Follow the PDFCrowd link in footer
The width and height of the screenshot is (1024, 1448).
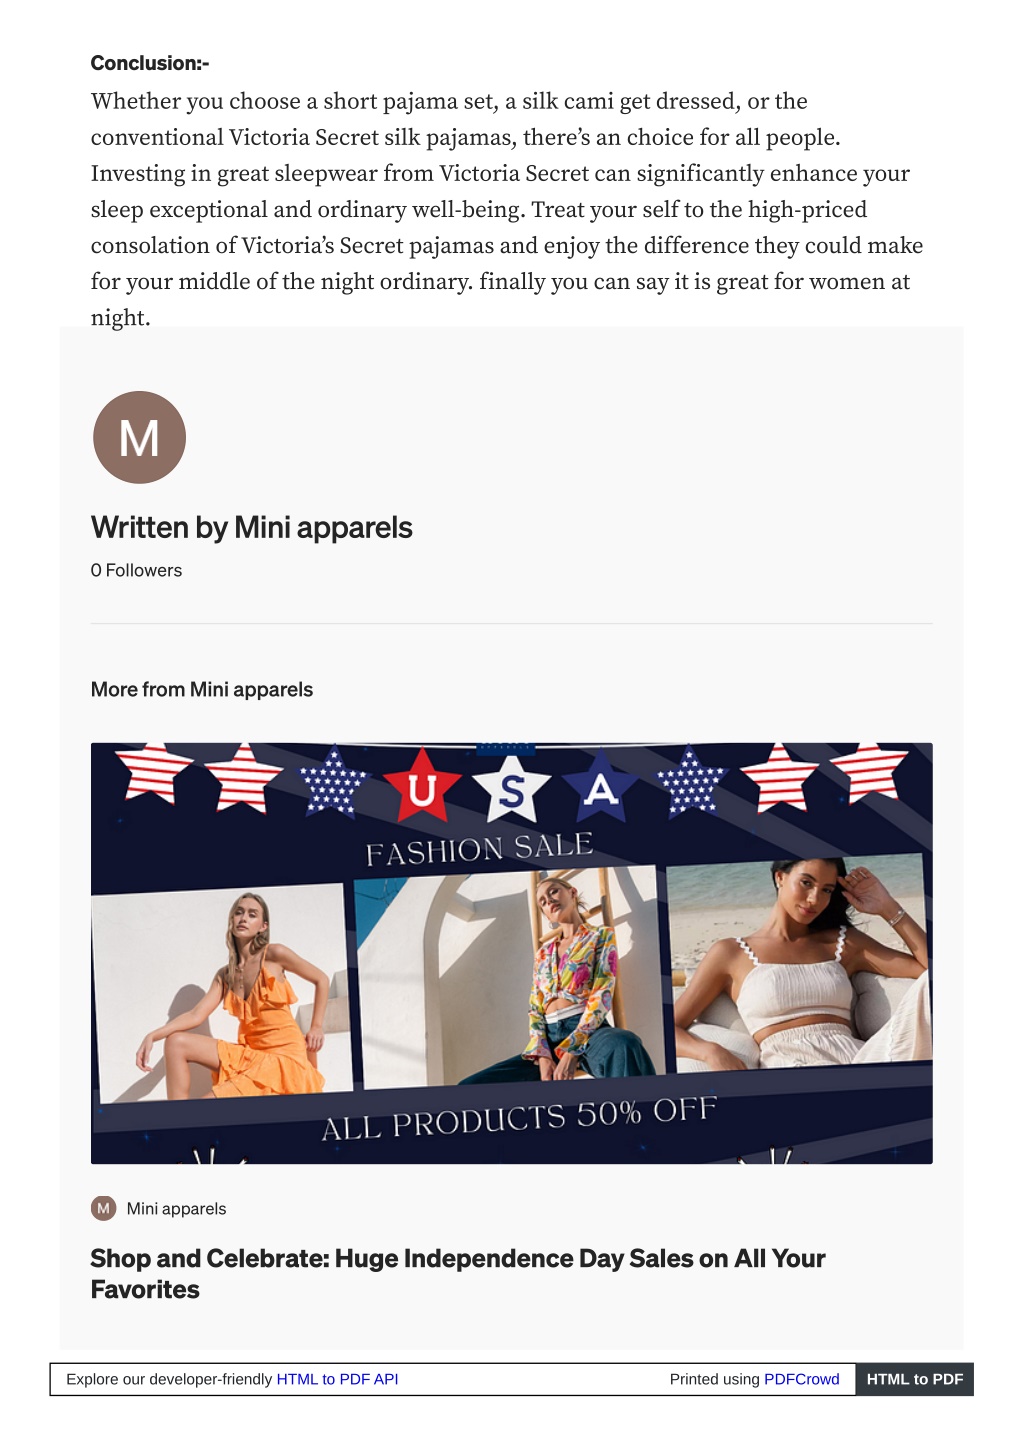click(801, 1379)
